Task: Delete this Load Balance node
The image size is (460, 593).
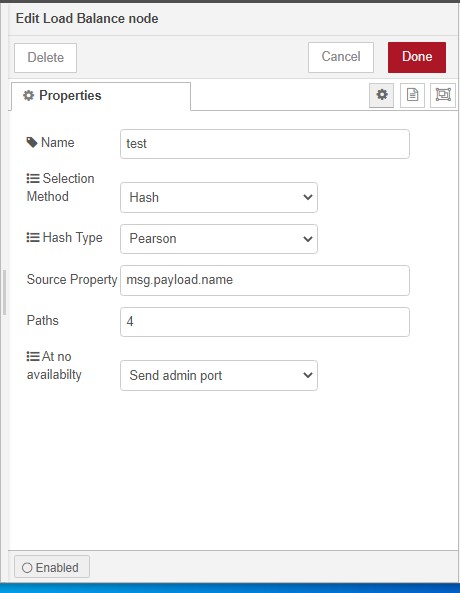Action: point(45,58)
